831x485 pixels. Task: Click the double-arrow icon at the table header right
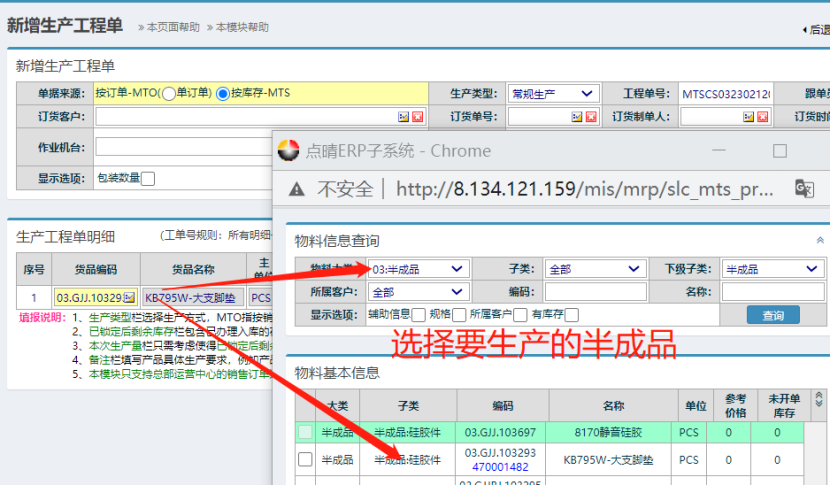(819, 399)
